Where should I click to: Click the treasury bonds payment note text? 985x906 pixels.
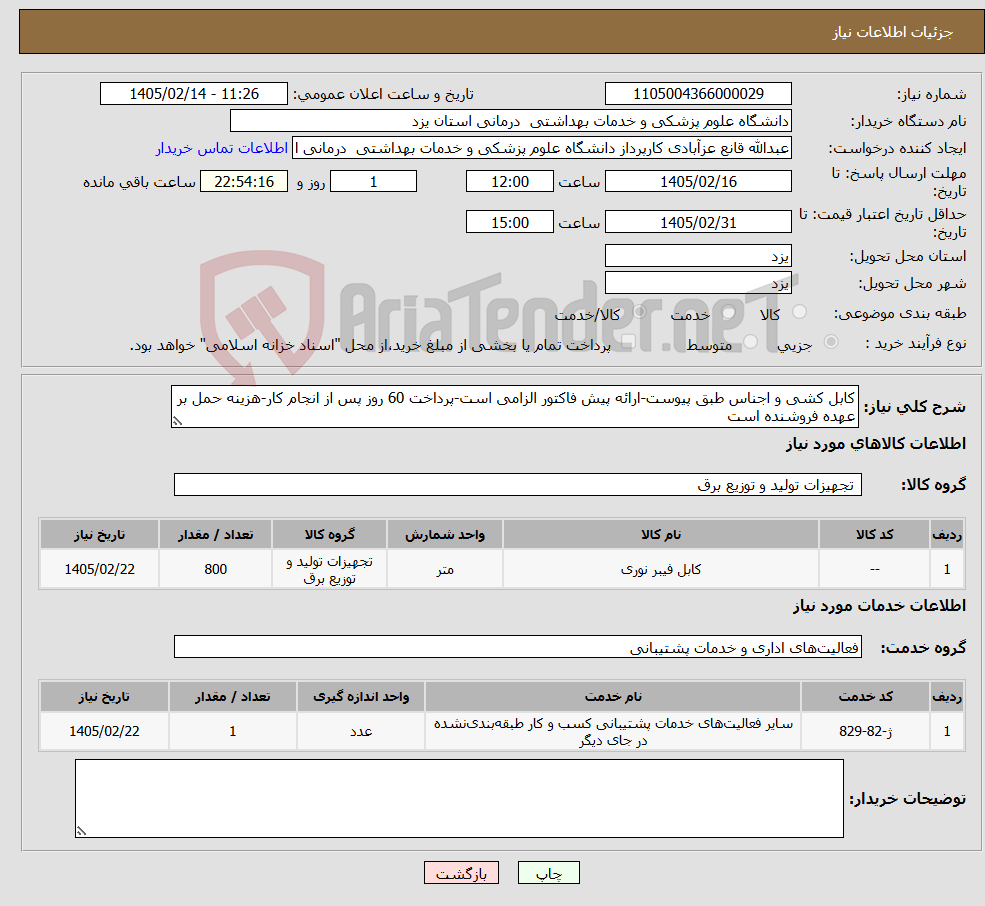370,345
